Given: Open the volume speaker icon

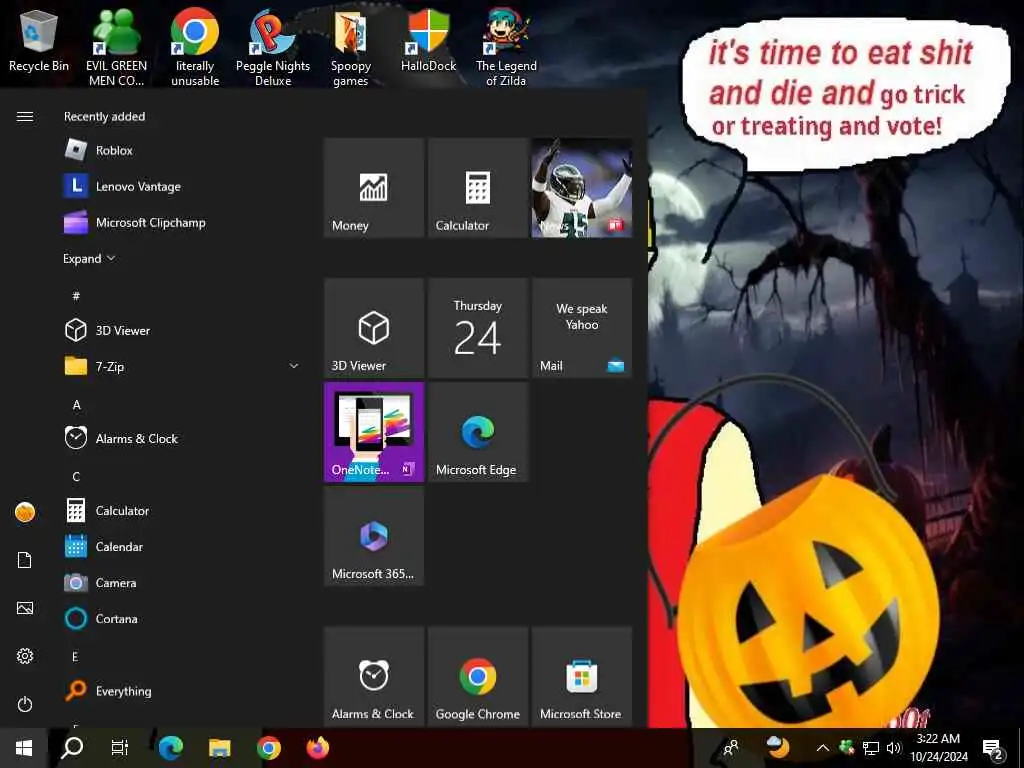Looking at the screenshot, I should (894, 748).
